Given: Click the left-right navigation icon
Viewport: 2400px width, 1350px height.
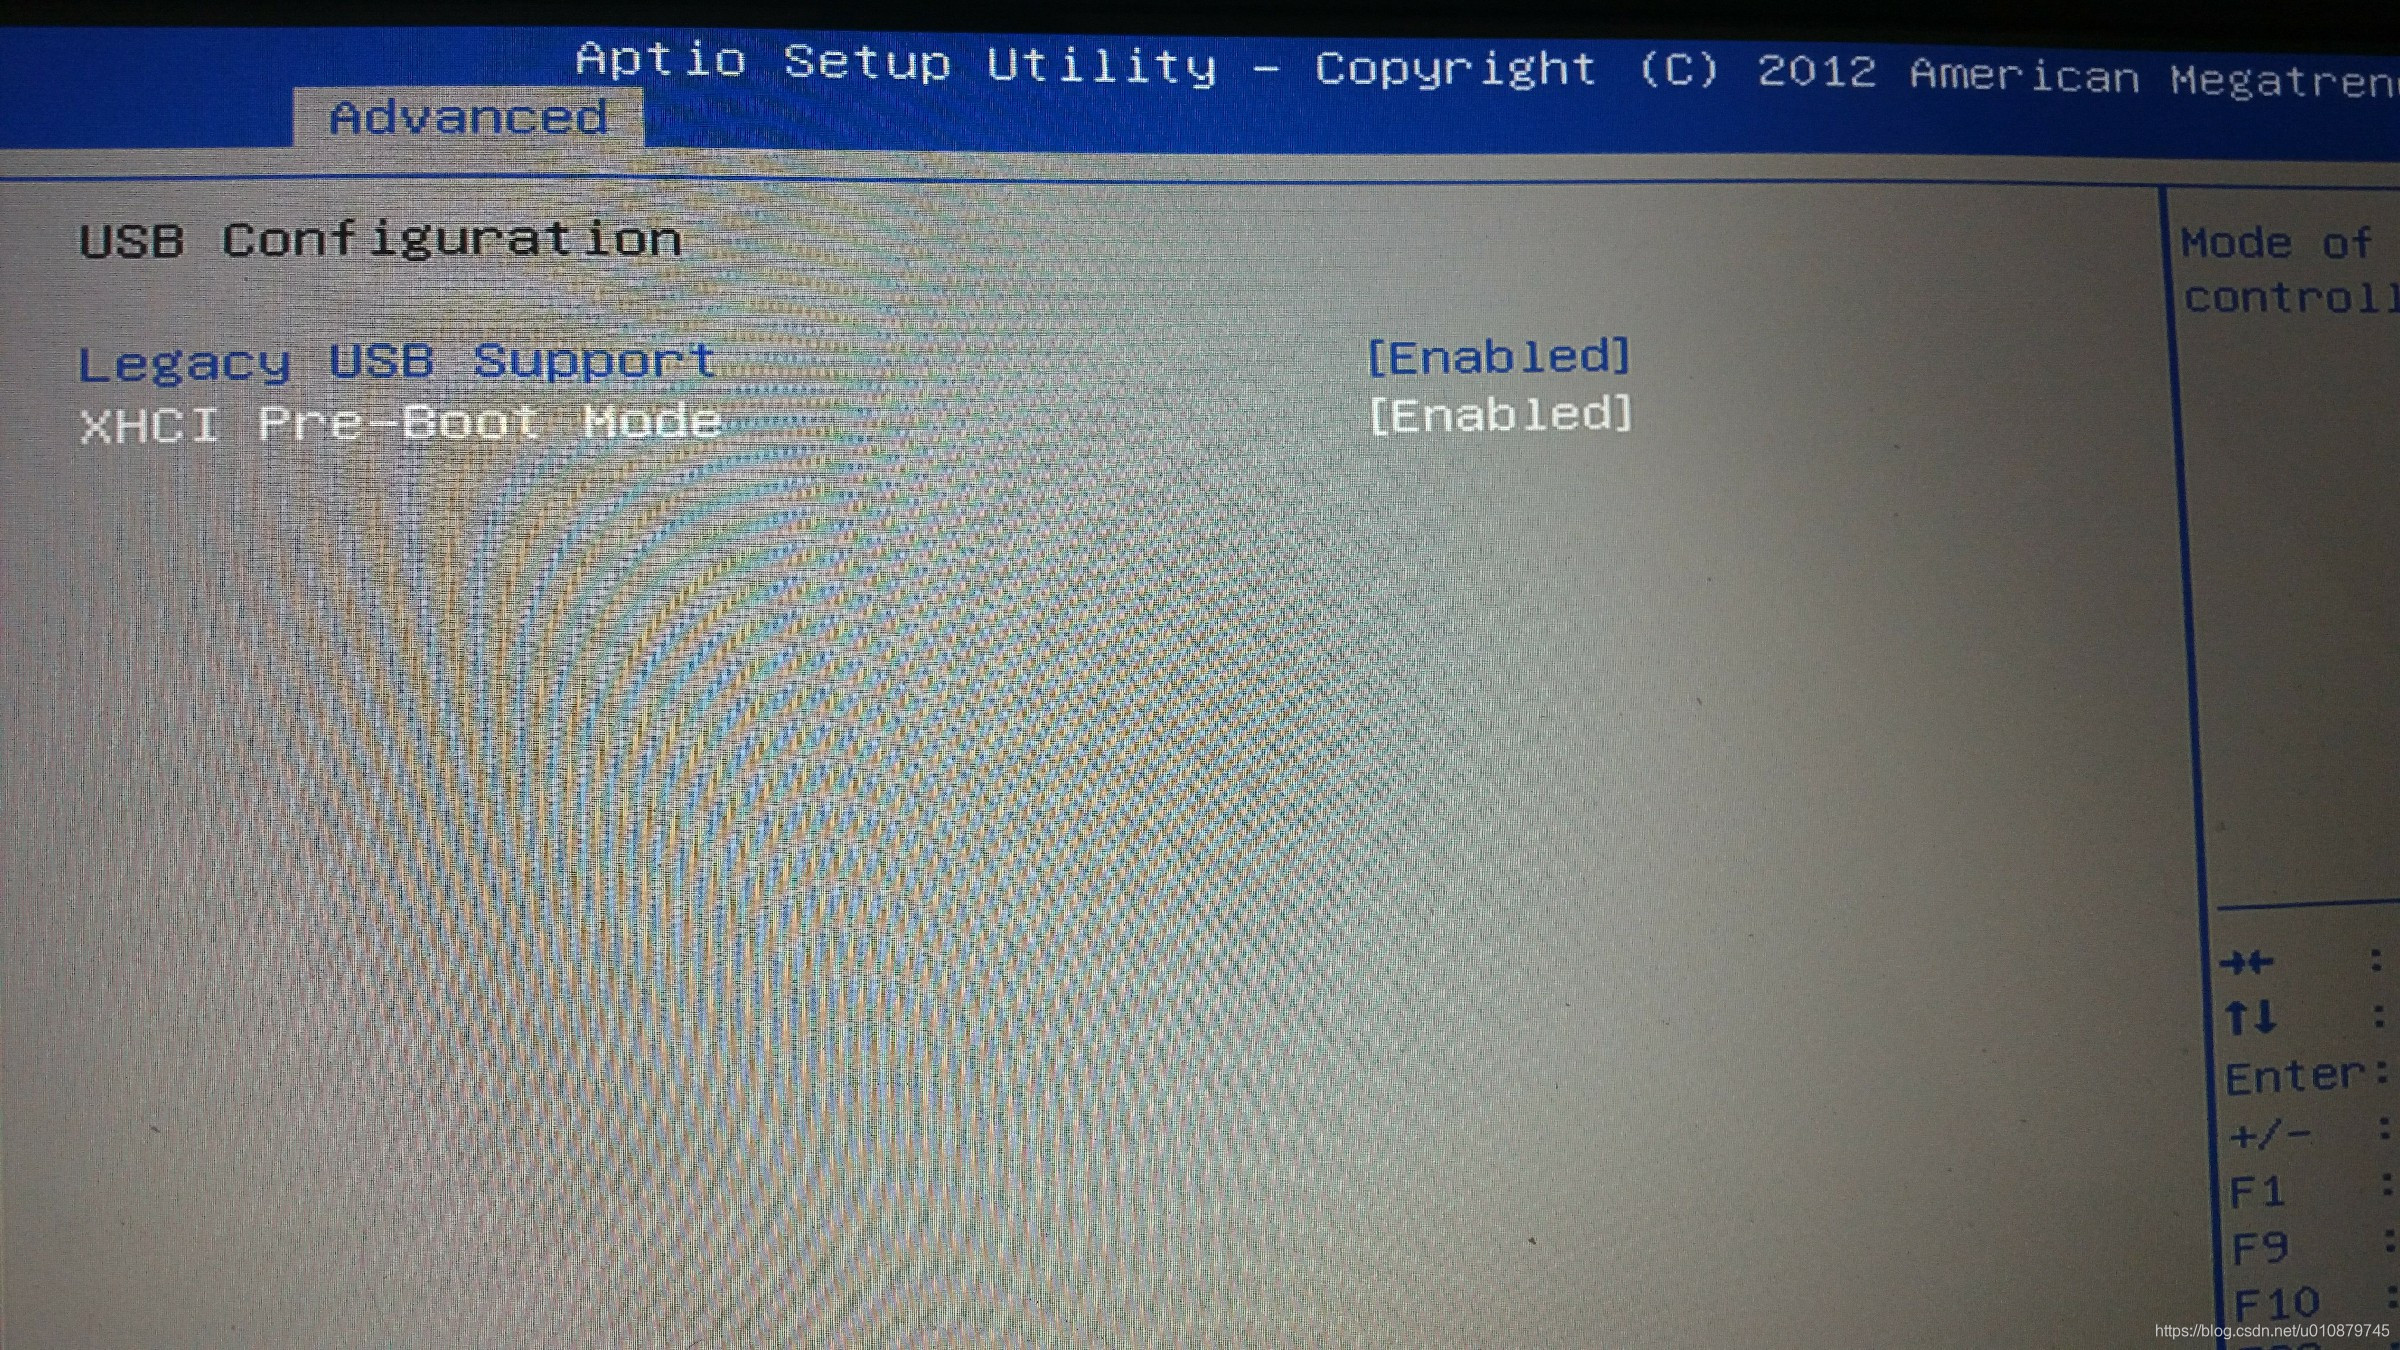Looking at the screenshot, I should click(x=2224, y=964).
